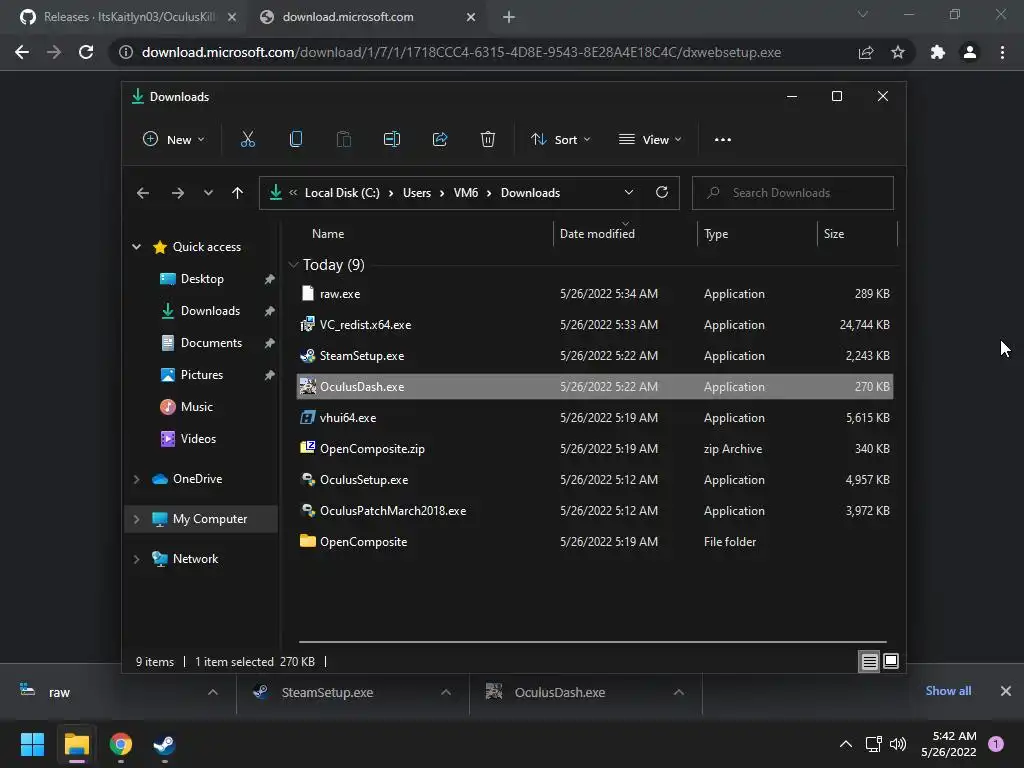The width and height of the screenshot is (1024, 768).
Task: Expand address bar history dropdown
Action: [628, 192]
